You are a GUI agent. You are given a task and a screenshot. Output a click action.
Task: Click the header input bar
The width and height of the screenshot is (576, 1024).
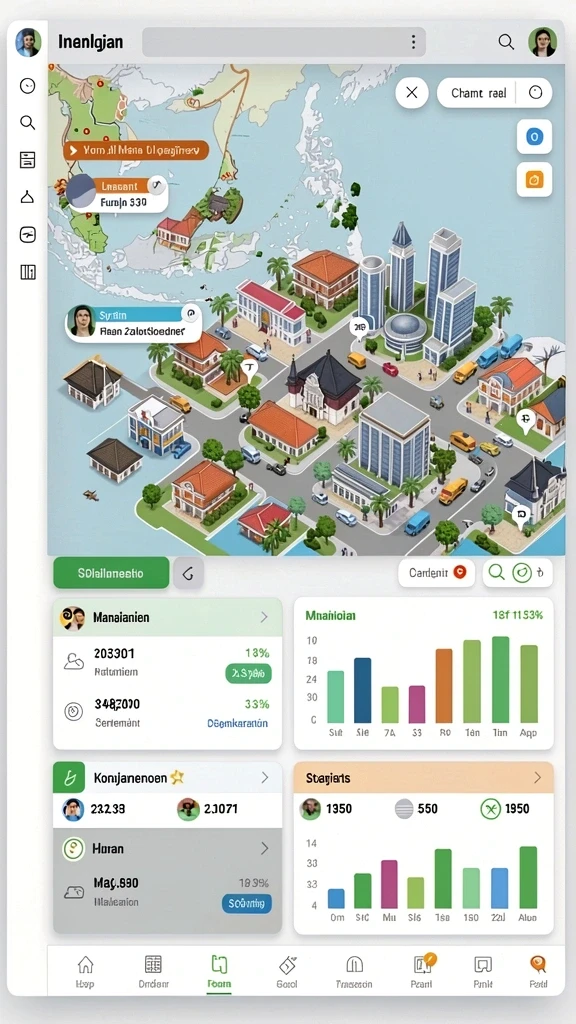coord(284,42)
